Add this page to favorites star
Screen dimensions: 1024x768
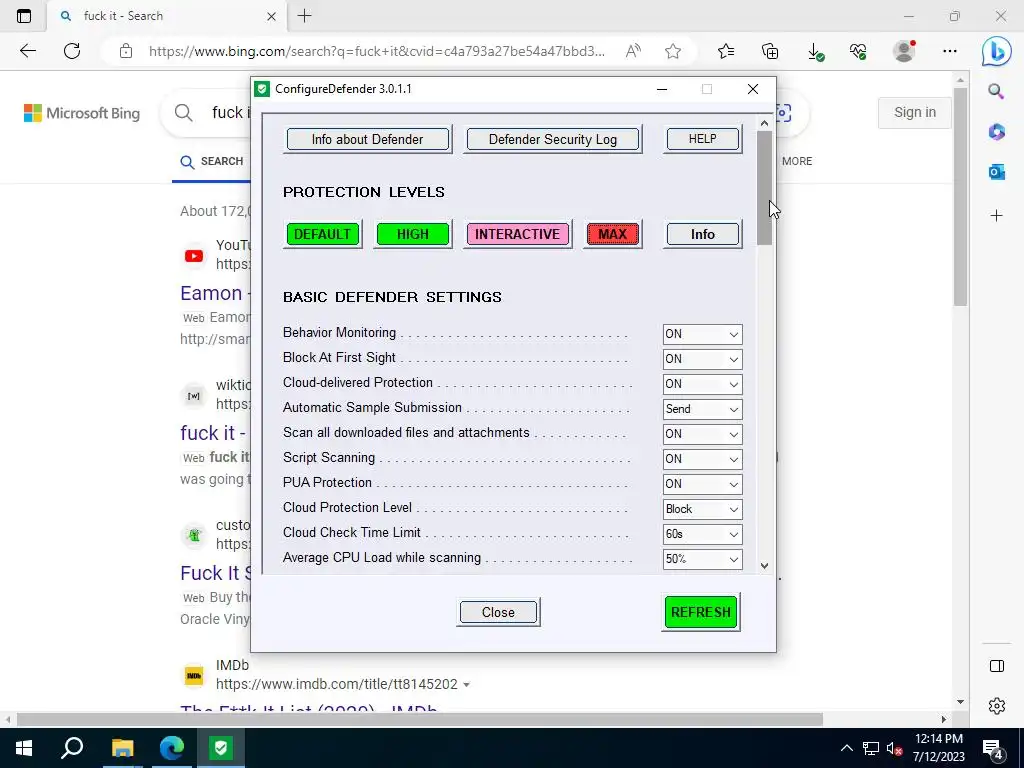pyautogui.click(x=673, y=51)
